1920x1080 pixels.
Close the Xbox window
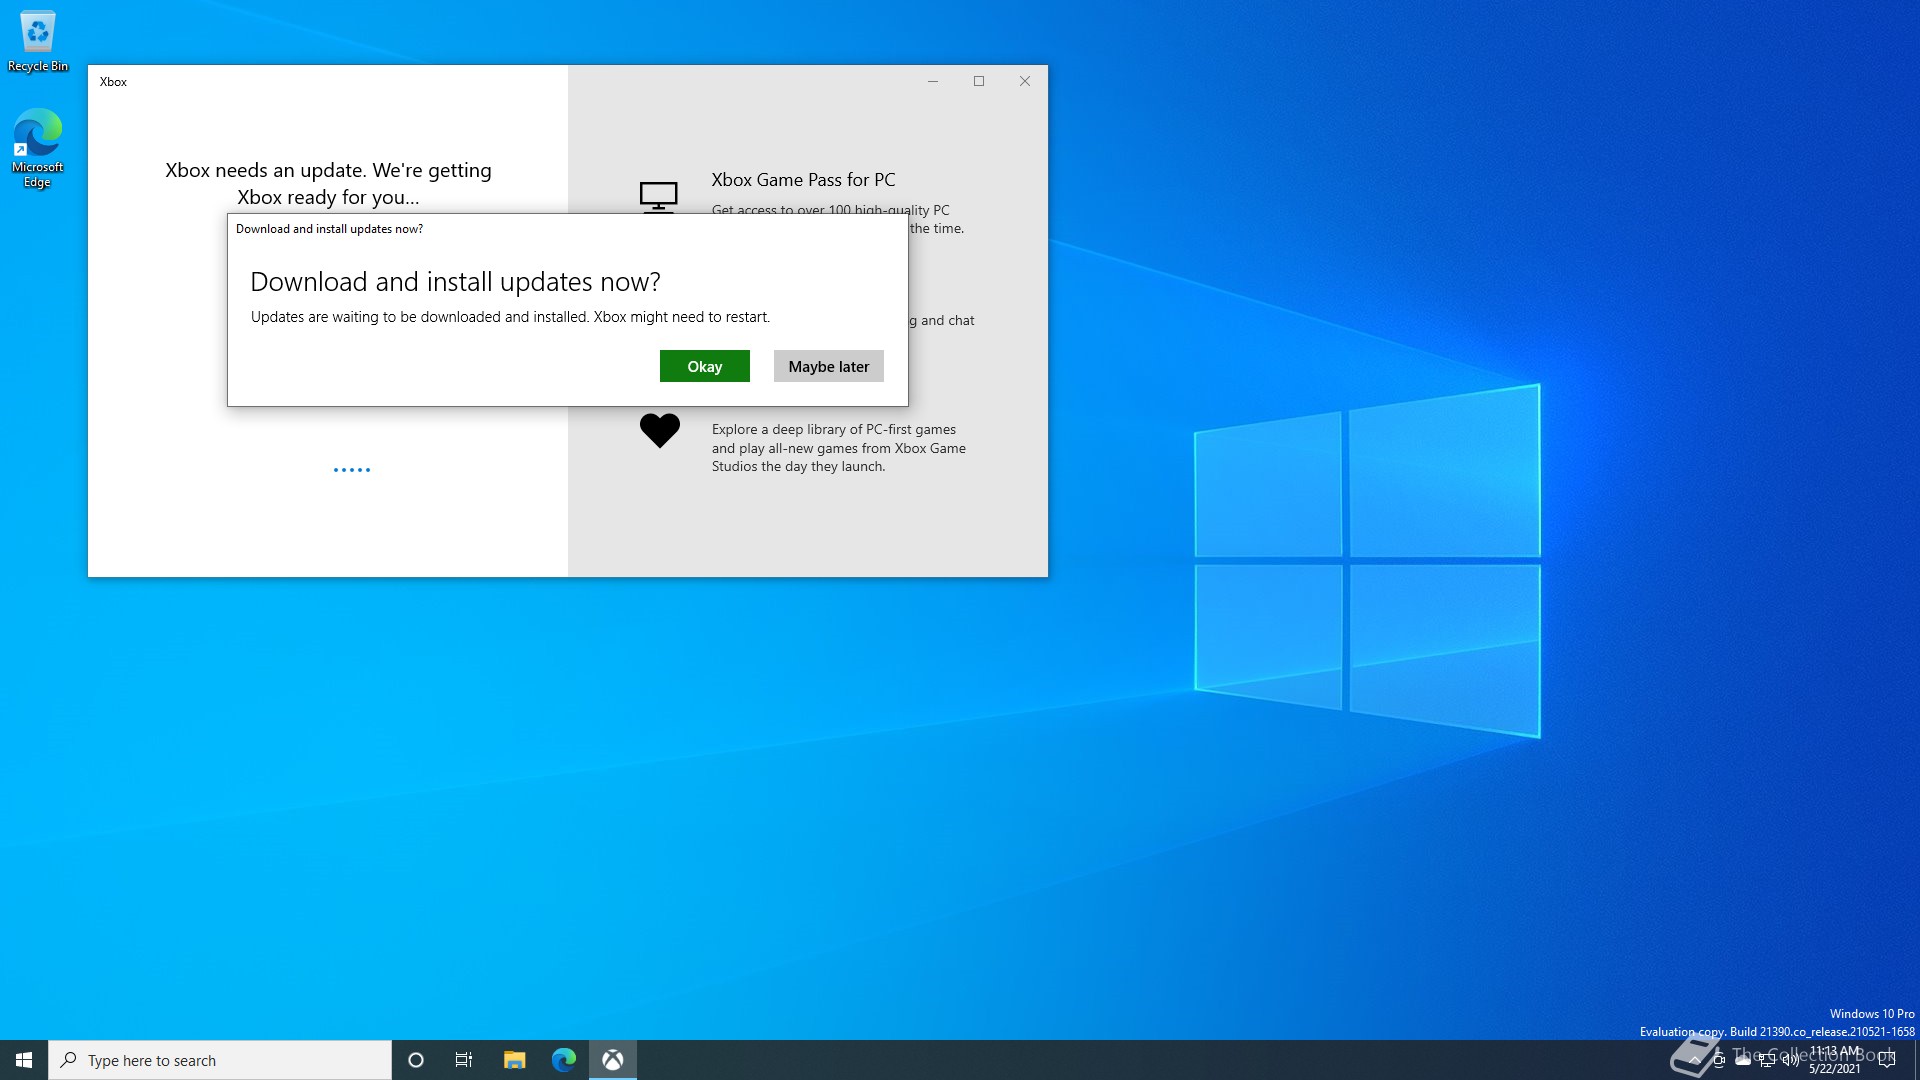tap(1025, 81)
